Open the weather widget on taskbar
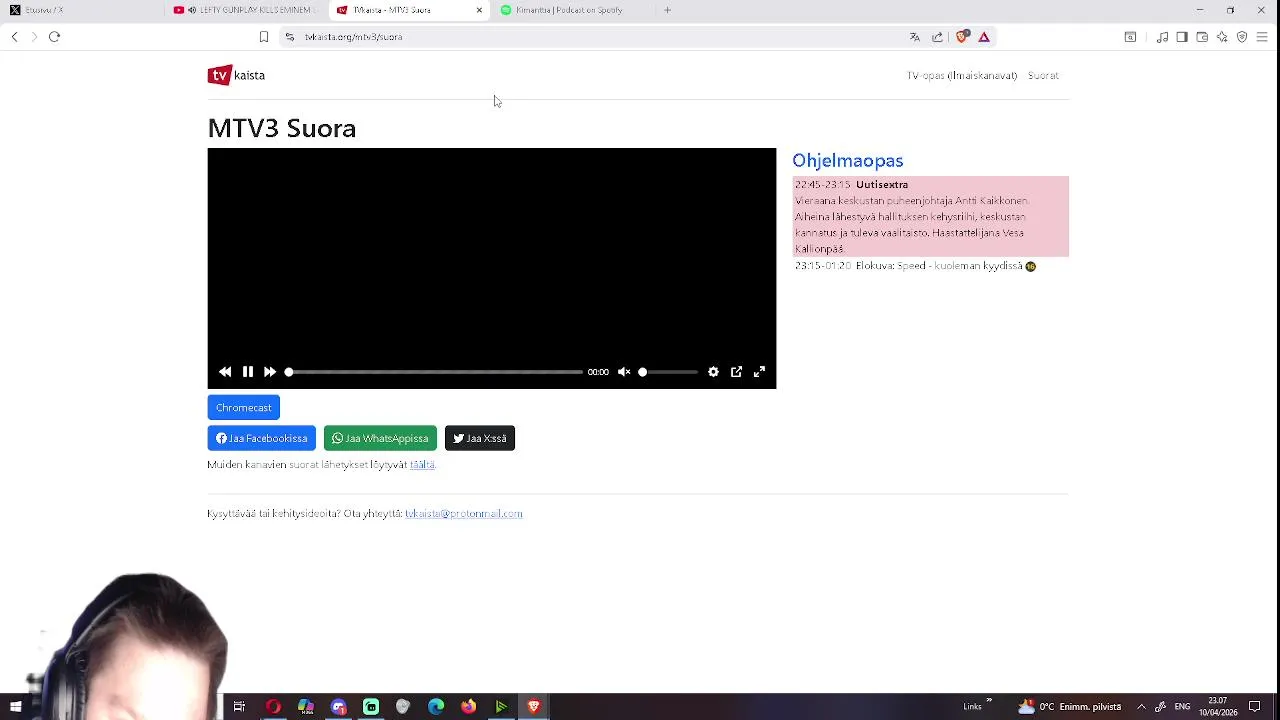1280x720 pixels. coord(1069,707)
